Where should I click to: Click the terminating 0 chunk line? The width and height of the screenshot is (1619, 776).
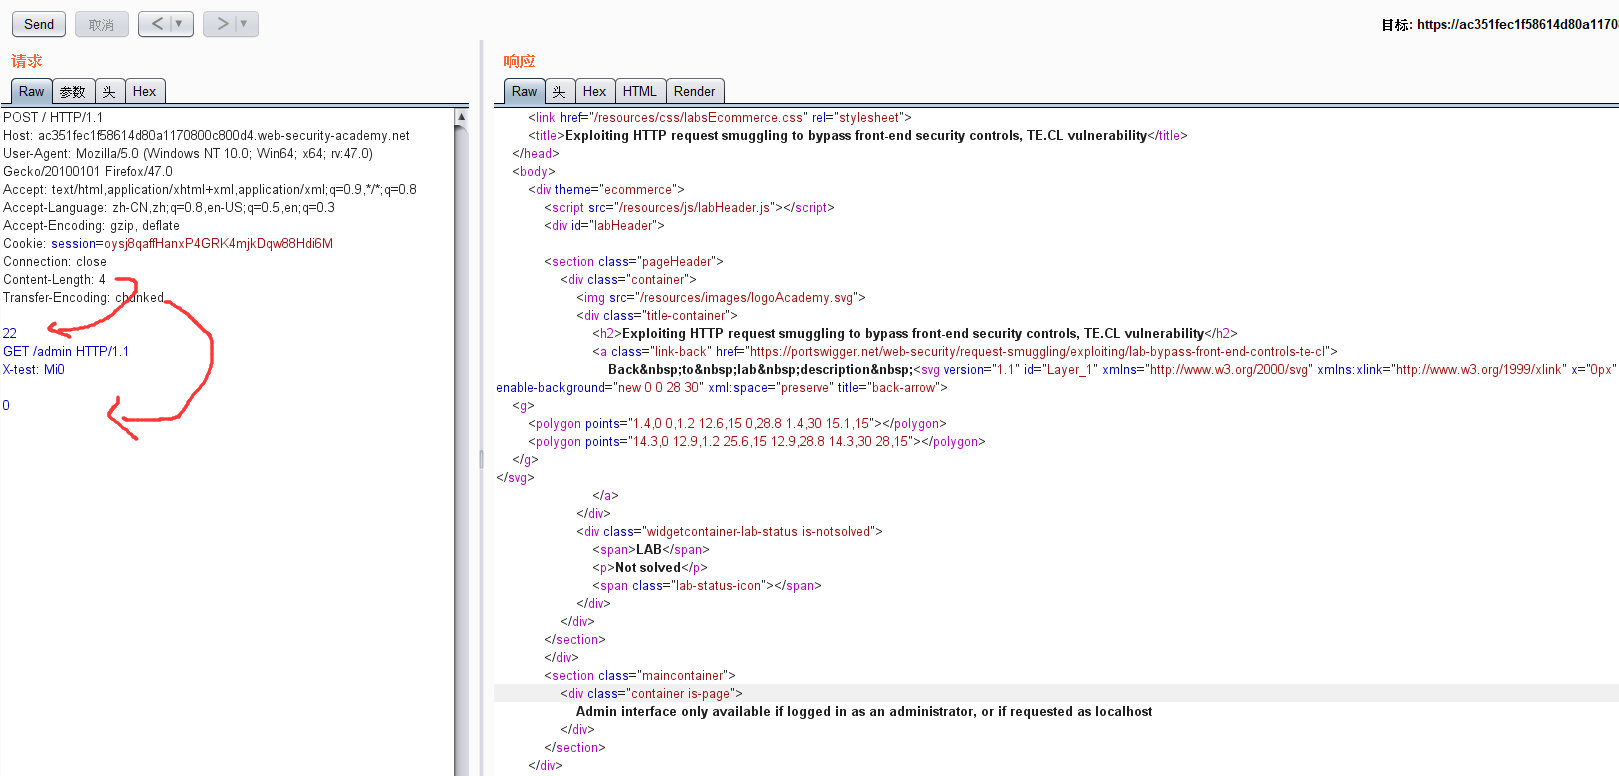6,405
